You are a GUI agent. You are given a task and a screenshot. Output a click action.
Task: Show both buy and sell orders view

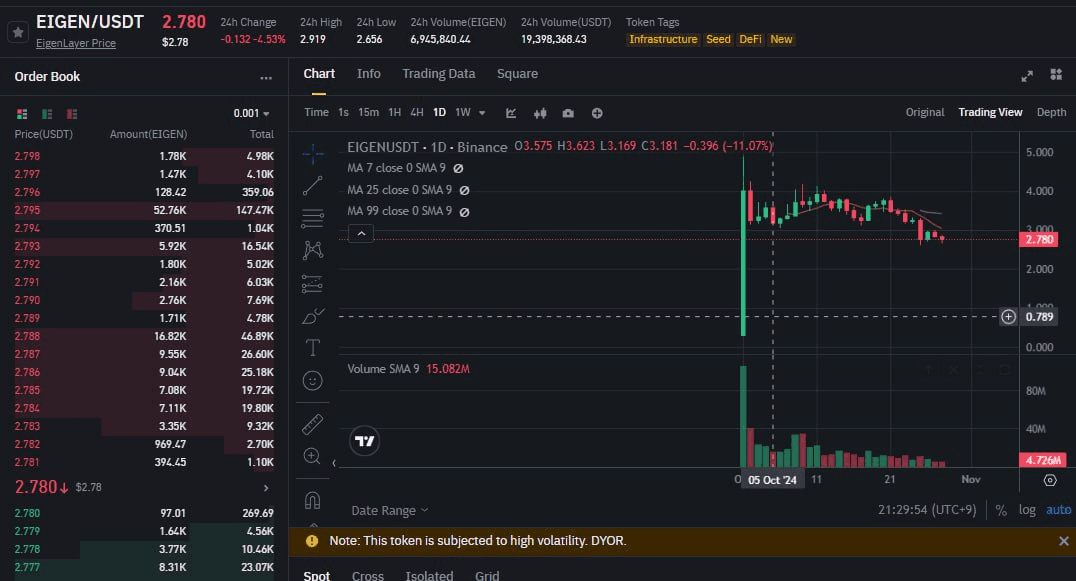[x=22, y=114]
